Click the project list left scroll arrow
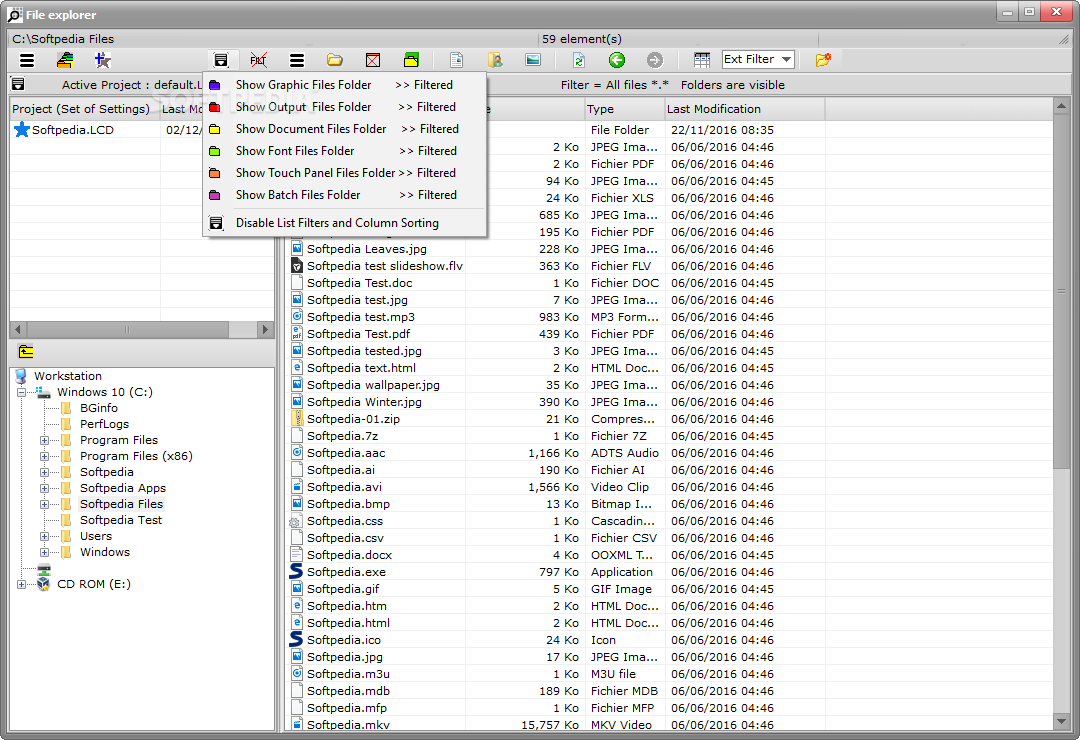Image resolution: width=1080 pixels, height=740 pixels. click(18, 329)
